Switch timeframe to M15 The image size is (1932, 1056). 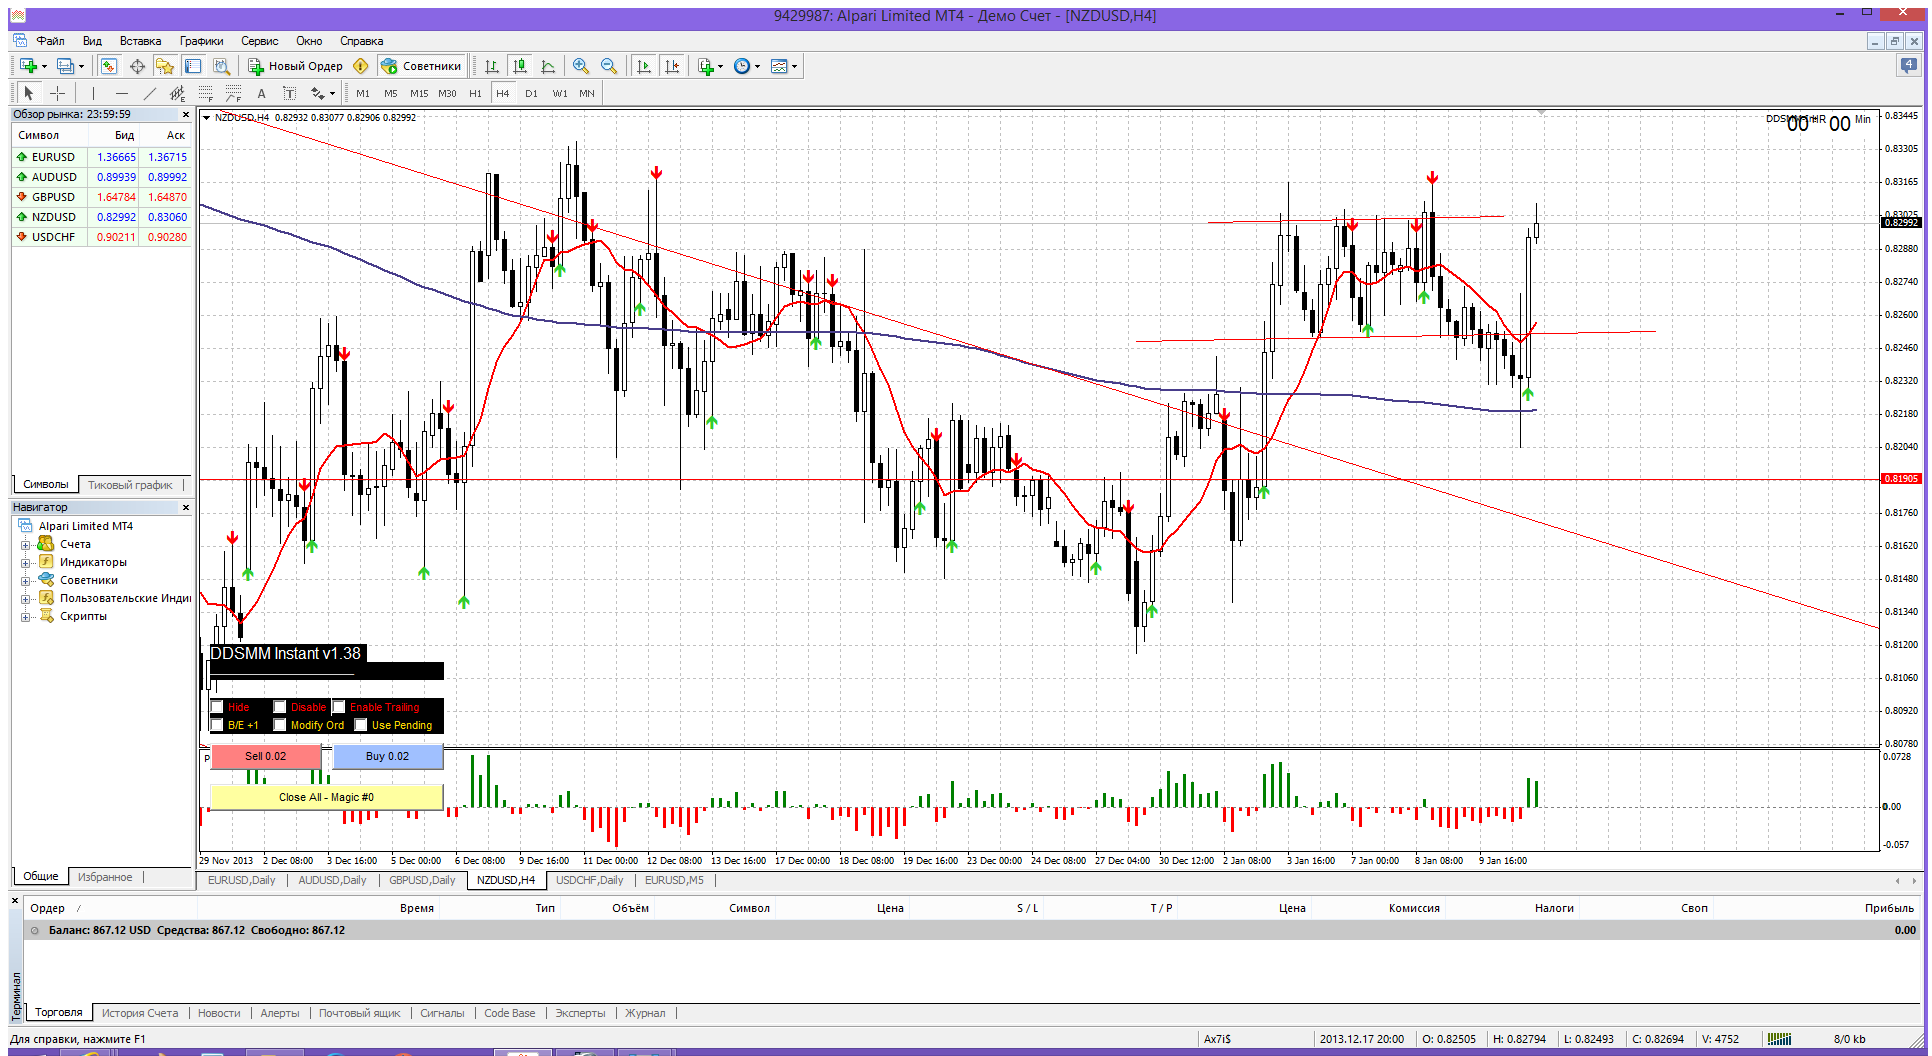coord(419,93)
